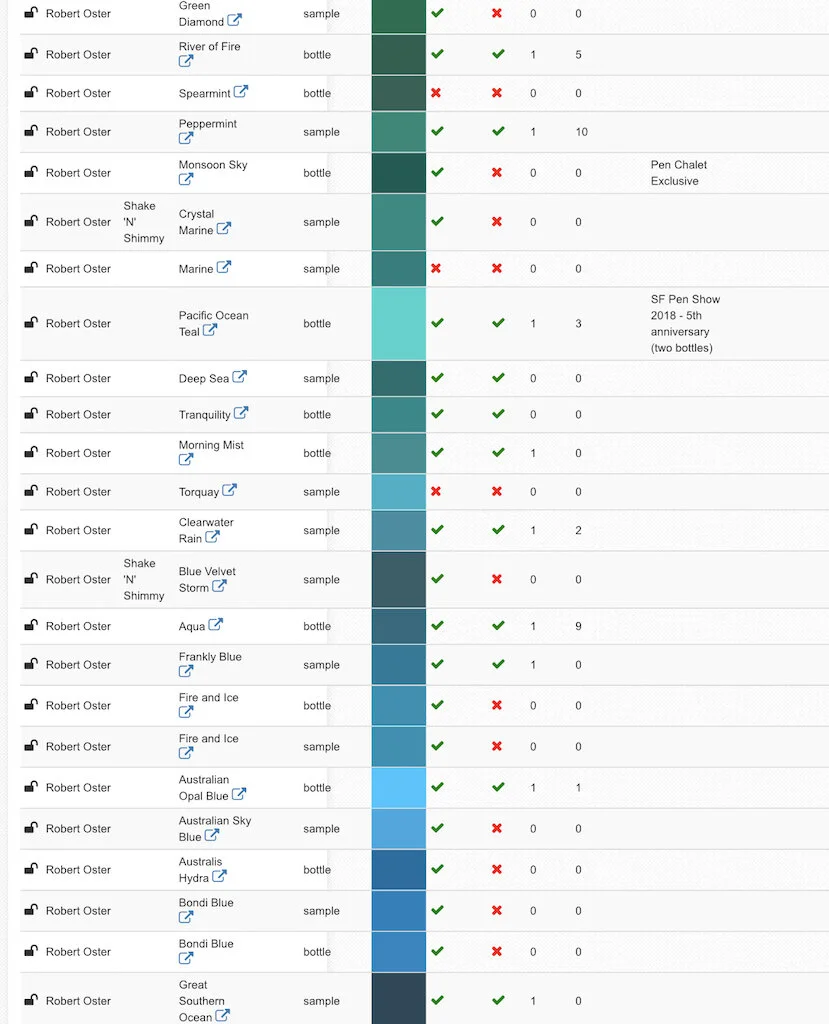Click the lock icon in Spearmint row
This screenshot has height=1024, width=829.
click(x=31, y=92)
